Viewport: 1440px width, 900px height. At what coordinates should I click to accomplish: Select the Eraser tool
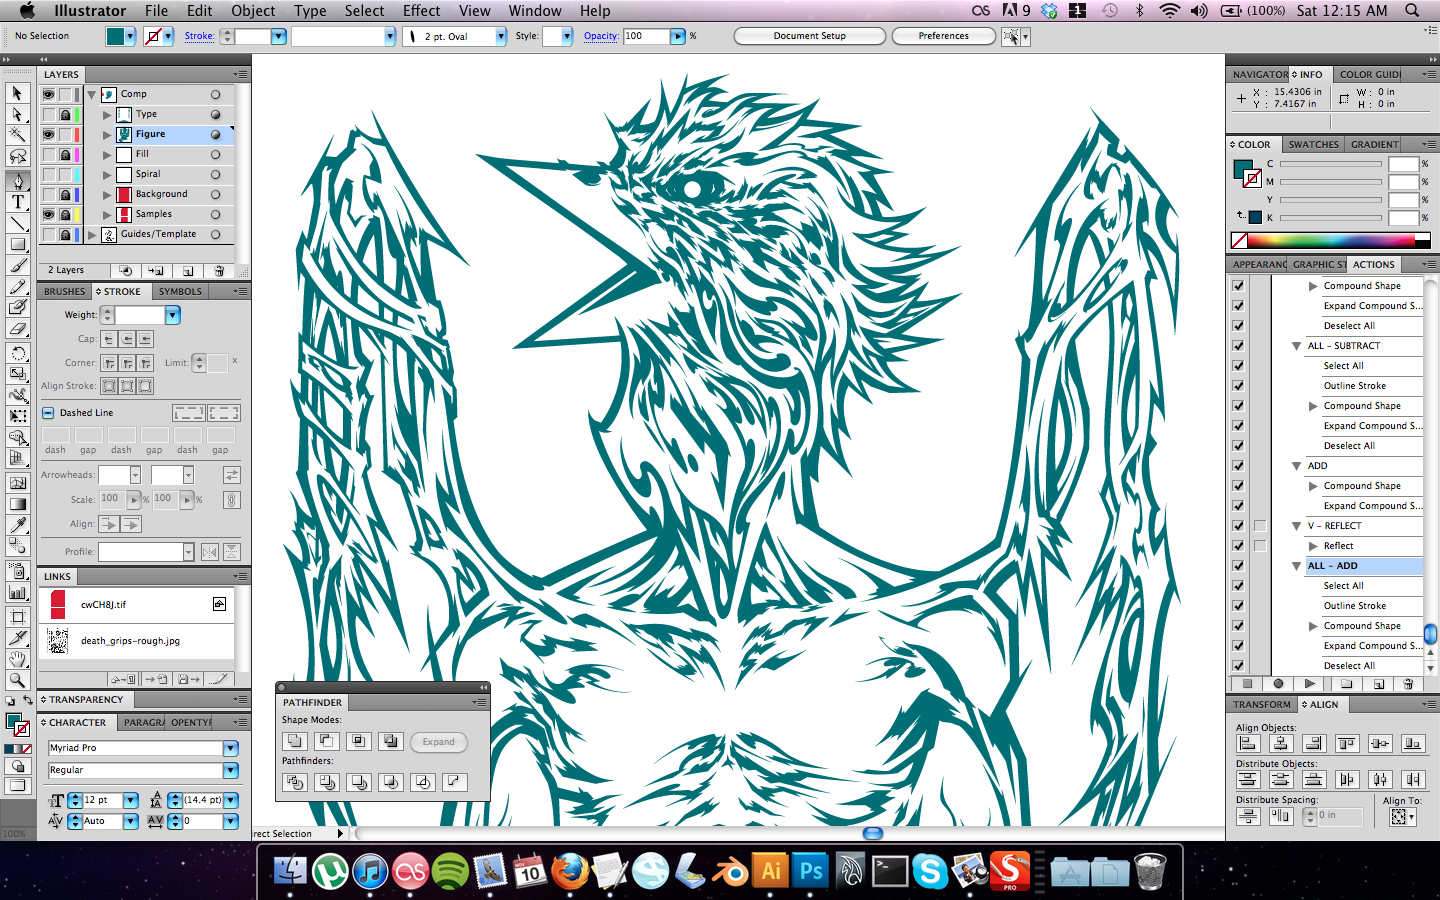click(x=17, y=329)
